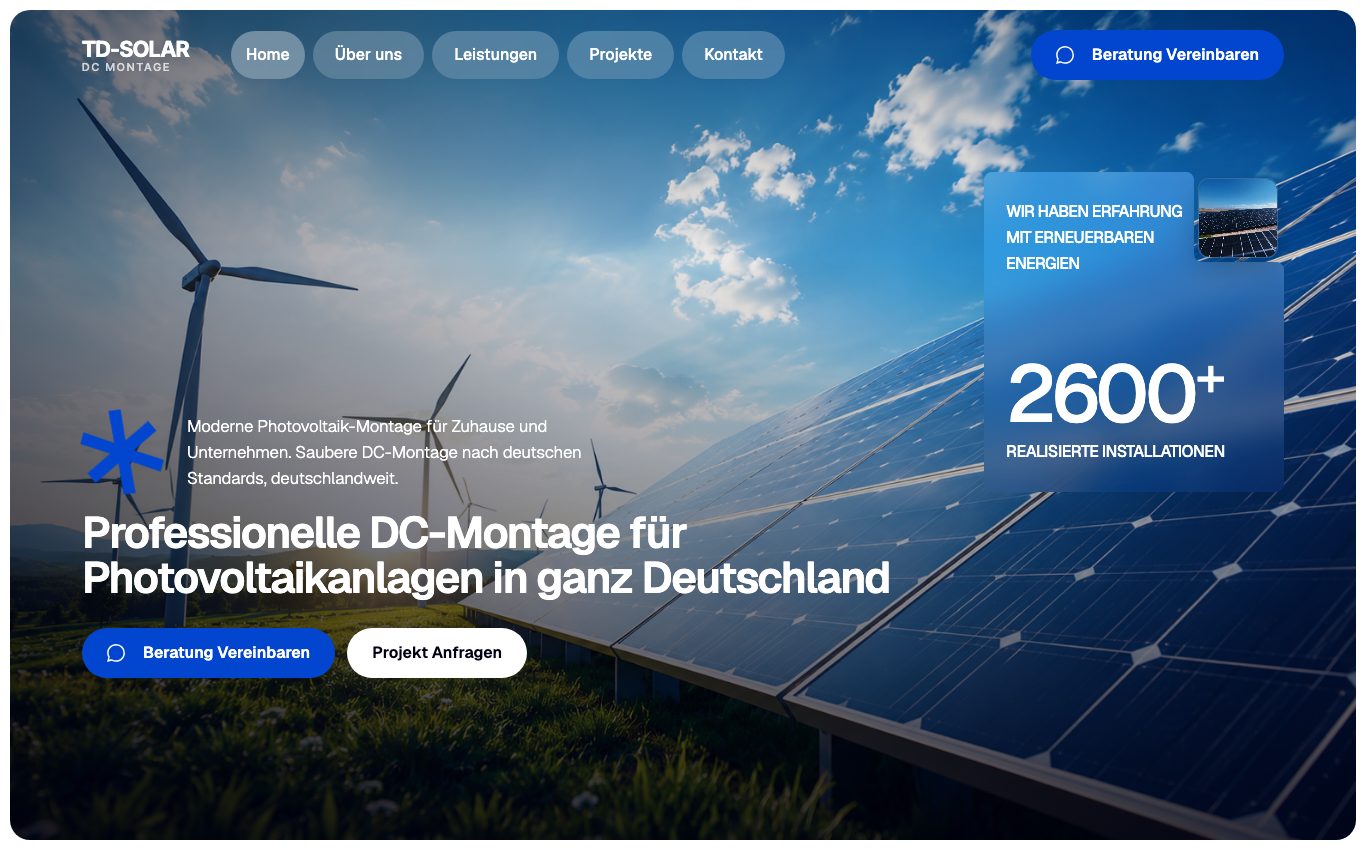Viewport: 1366px width, 854px height.
Task: Go to Über uns page
Action: coord(368,55)
